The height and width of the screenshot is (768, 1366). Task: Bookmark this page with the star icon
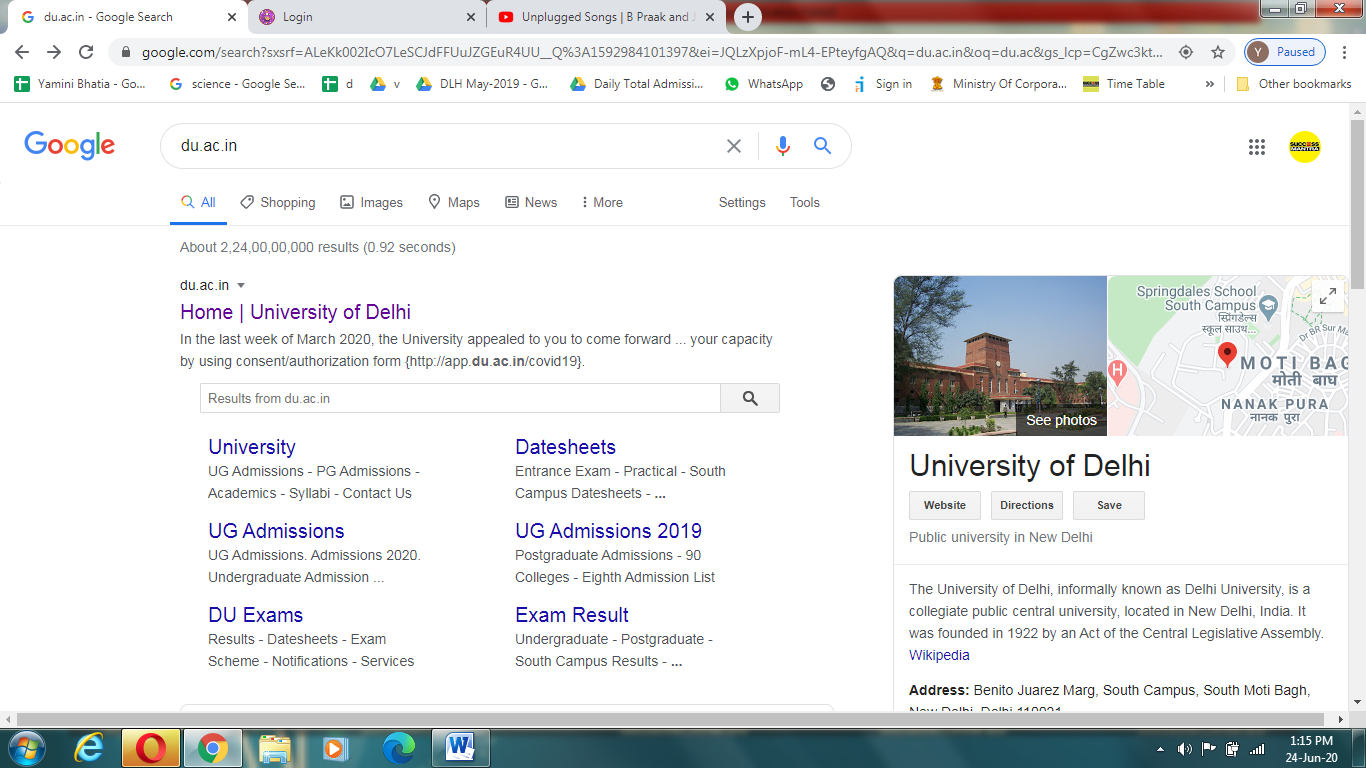click(1218, 52)
